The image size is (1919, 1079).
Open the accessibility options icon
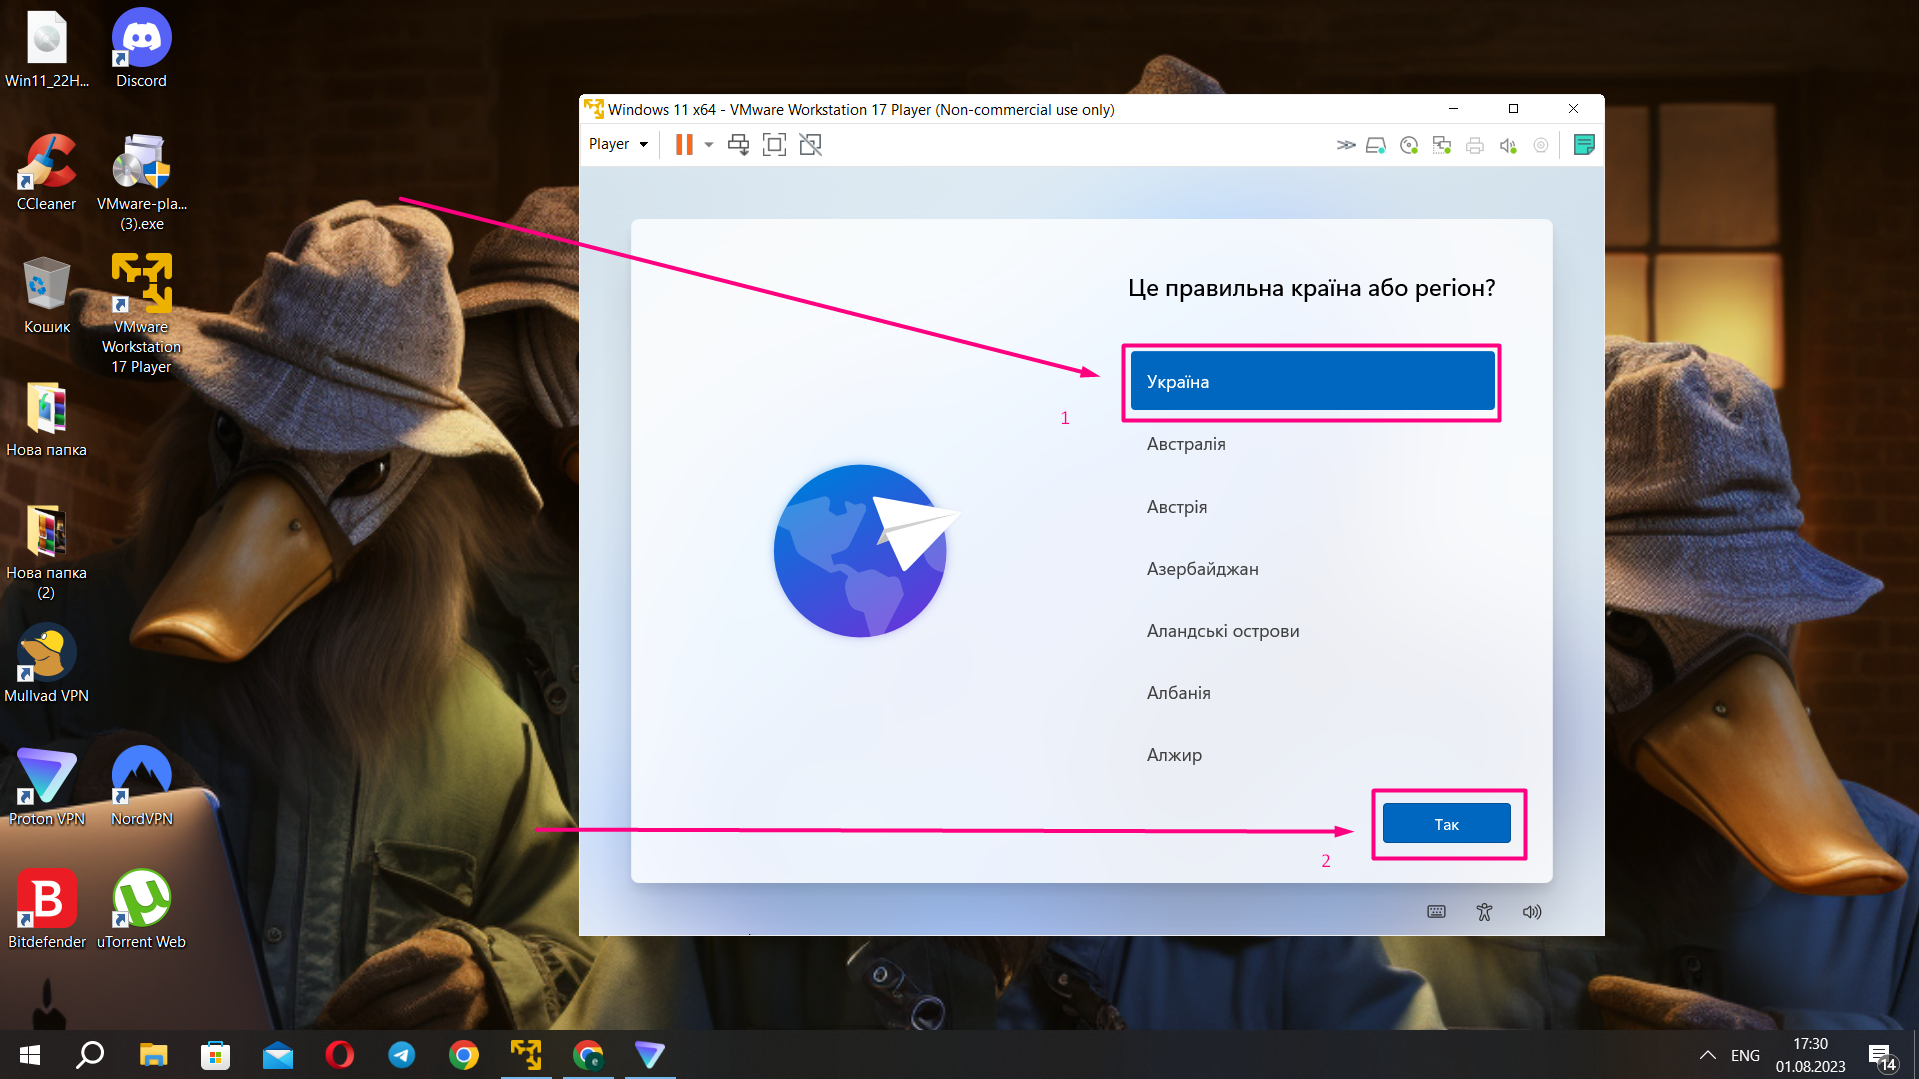(1484, 912)
